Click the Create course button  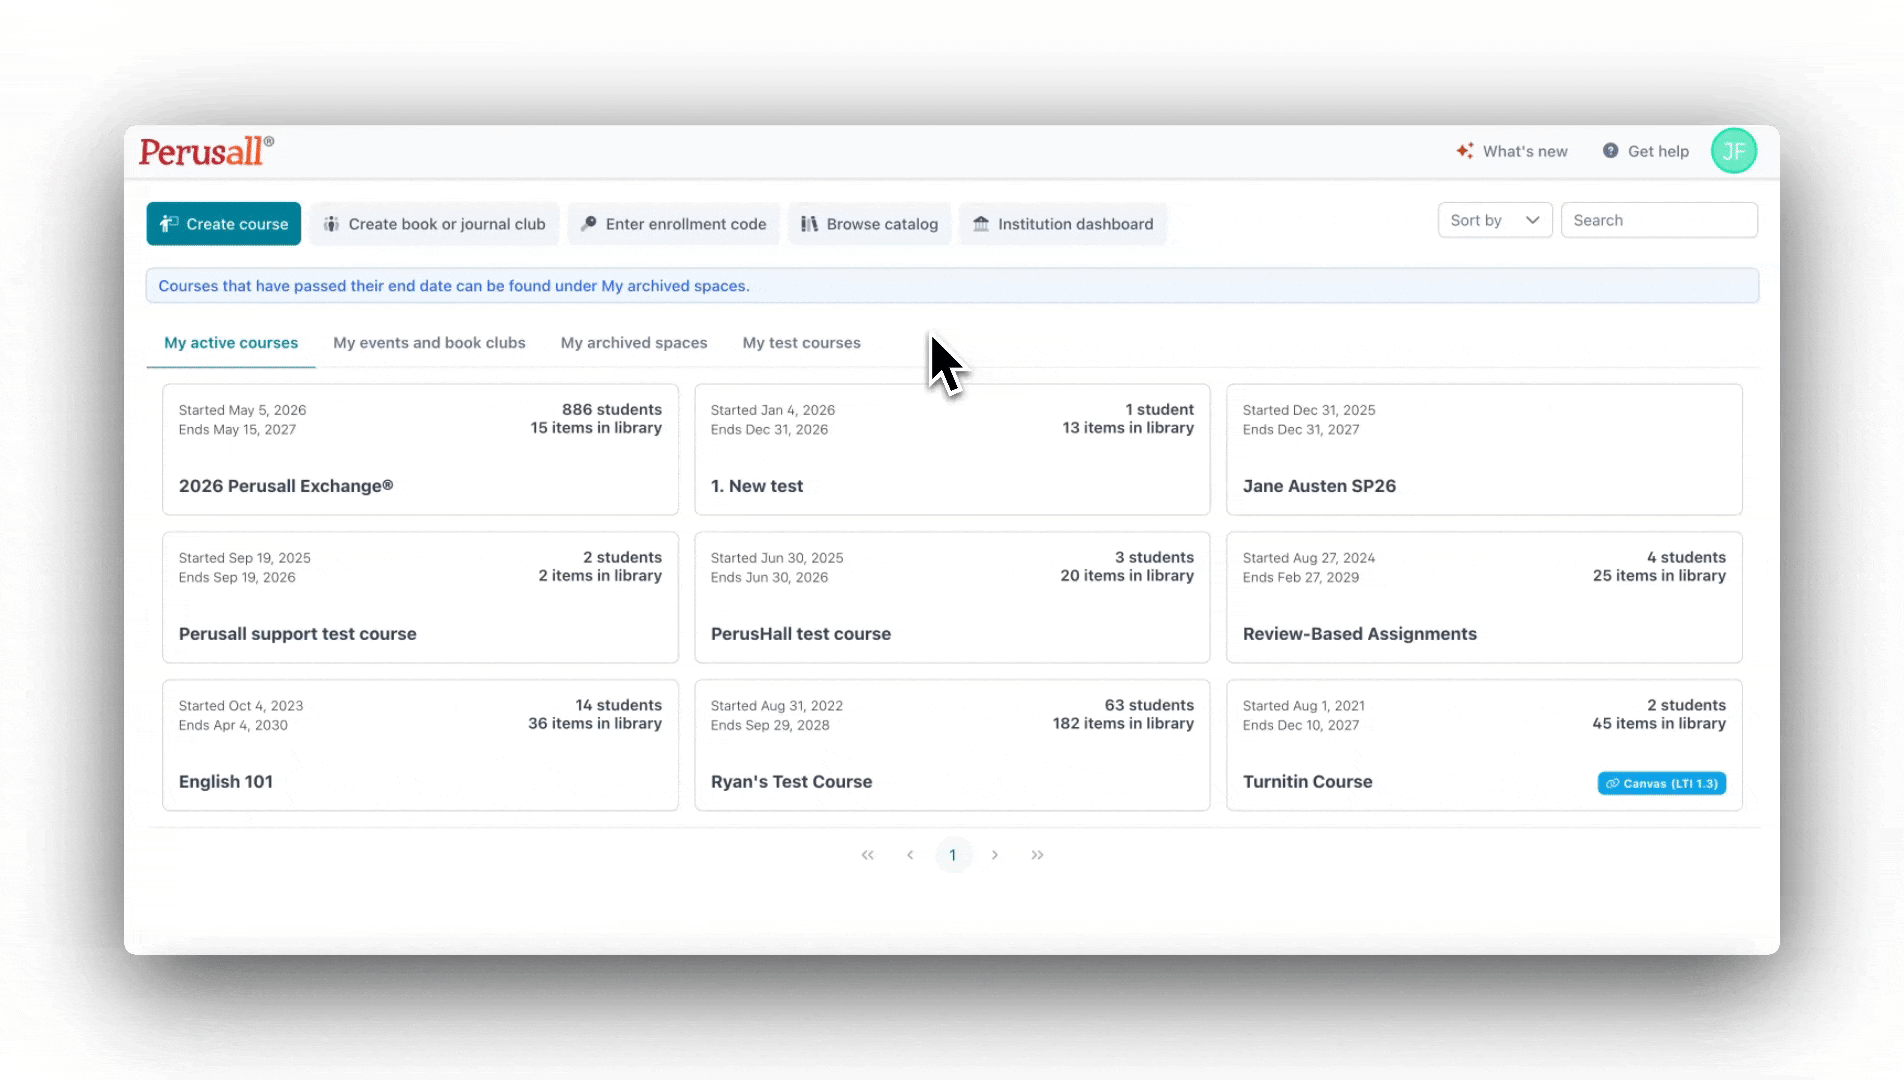(x=224, y=224)
